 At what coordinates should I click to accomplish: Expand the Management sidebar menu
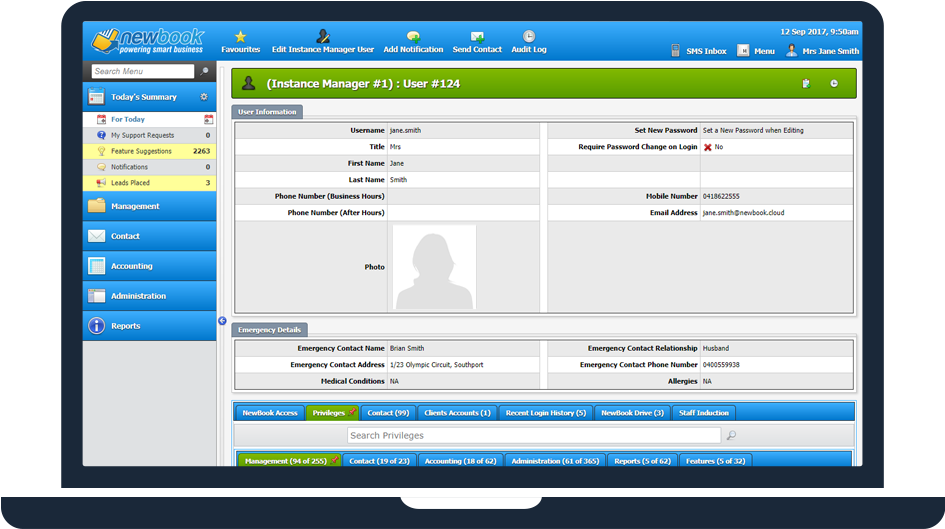point(149,206)
